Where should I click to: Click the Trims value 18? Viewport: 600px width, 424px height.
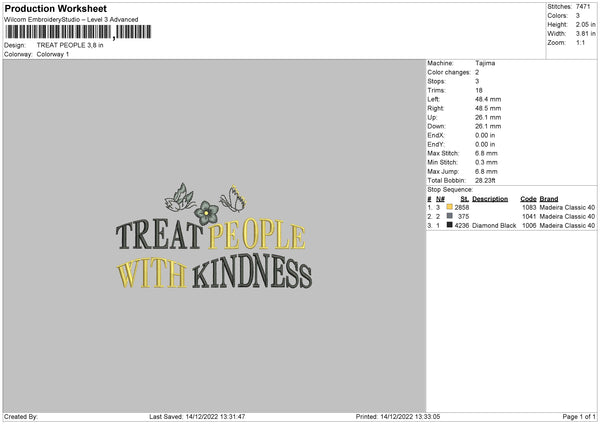(x=479, y=90)
